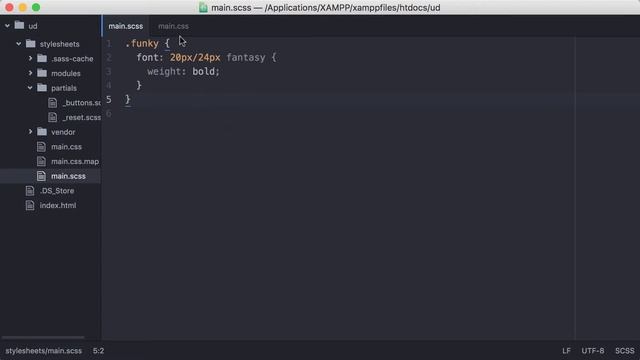The image size is (640, 360).
Task: Open the _buttons partial file
Action: (82, 103)
